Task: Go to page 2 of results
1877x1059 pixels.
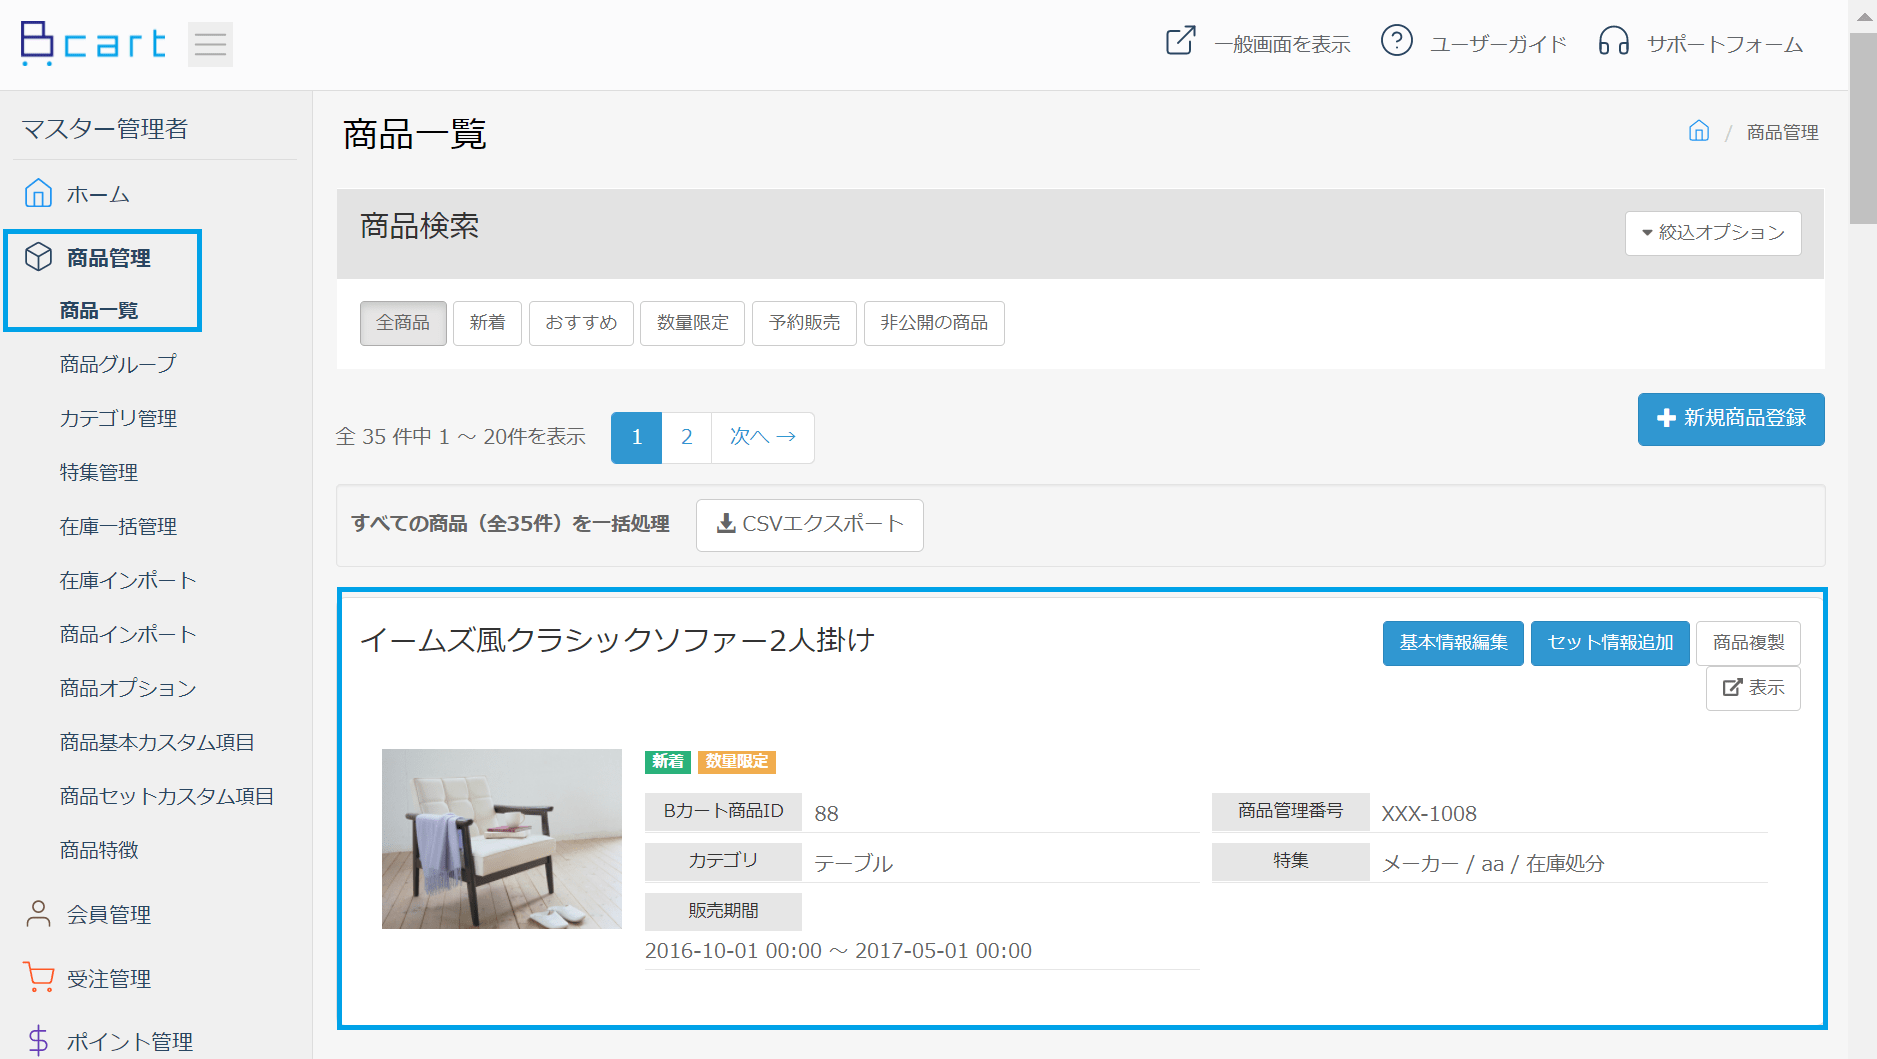Action: point(687,437)
